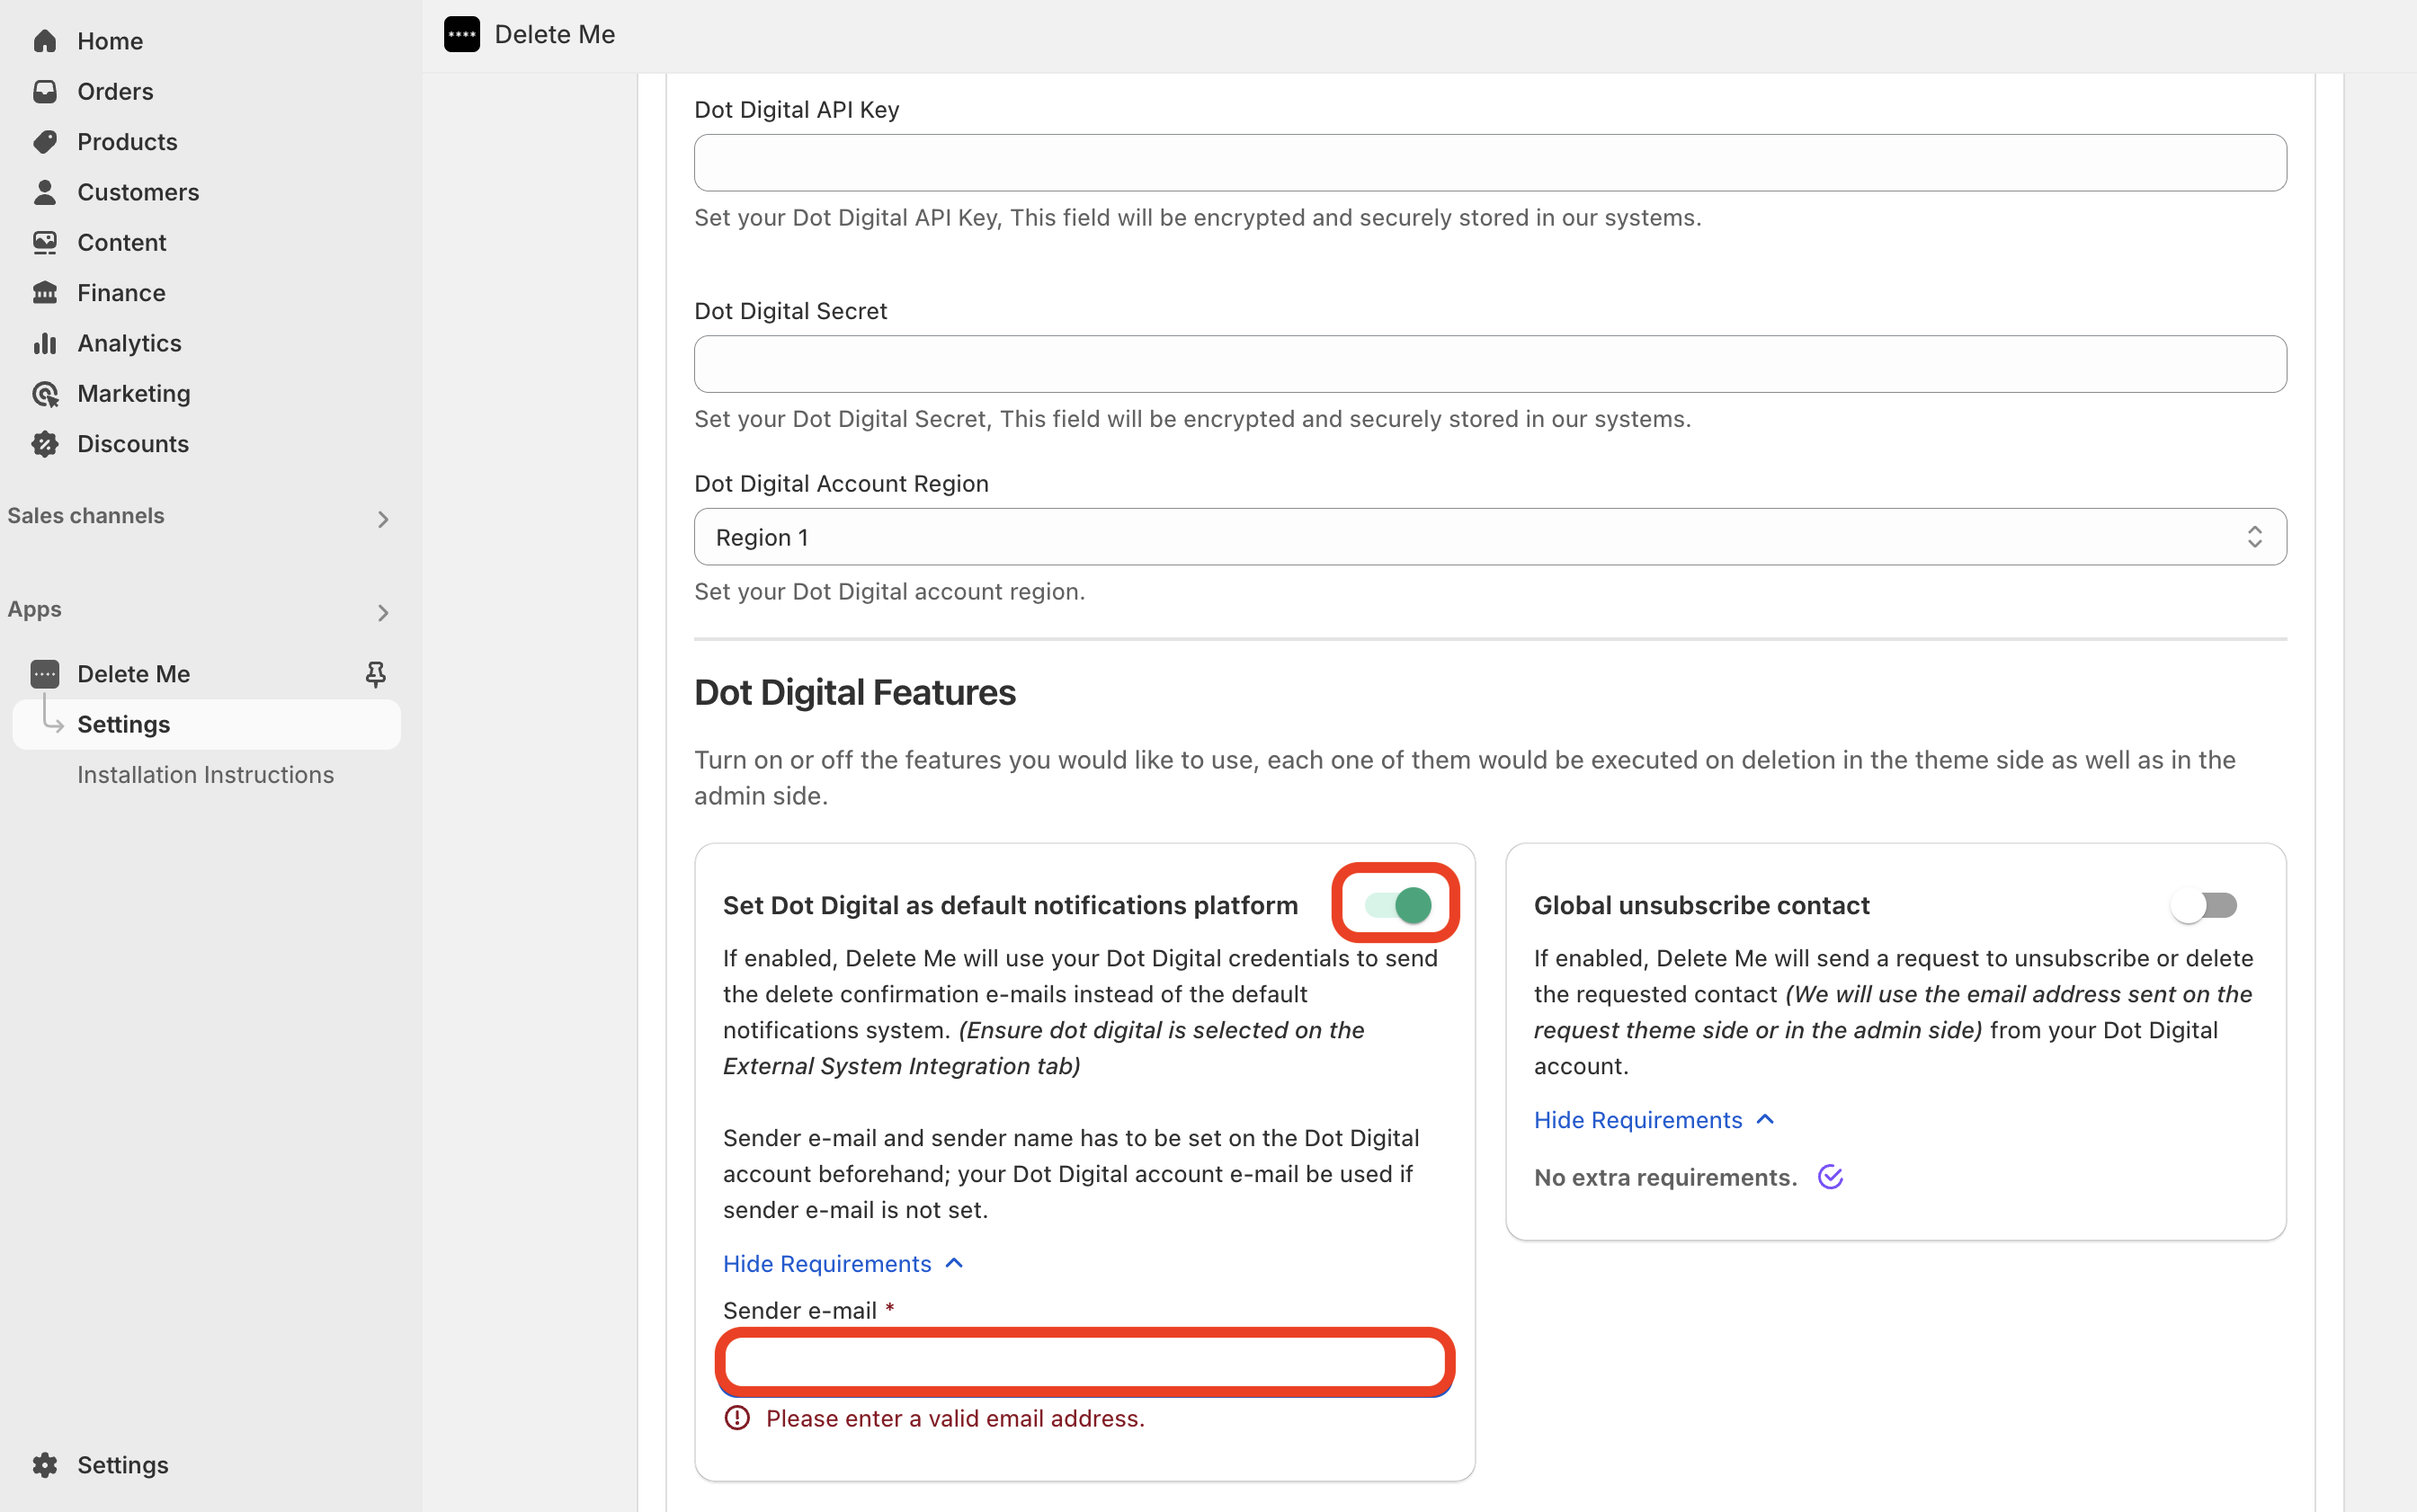Disable Dot Digital default notifications toggle
This screenshot has width=2417, height=1512.
click(x=1398, y=905)
